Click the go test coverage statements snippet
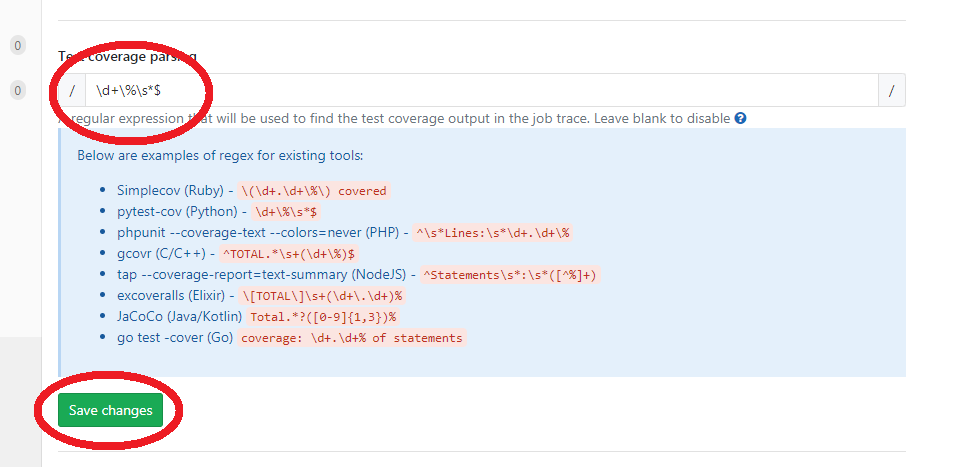974x467 pixels. (x=351, y=338)
